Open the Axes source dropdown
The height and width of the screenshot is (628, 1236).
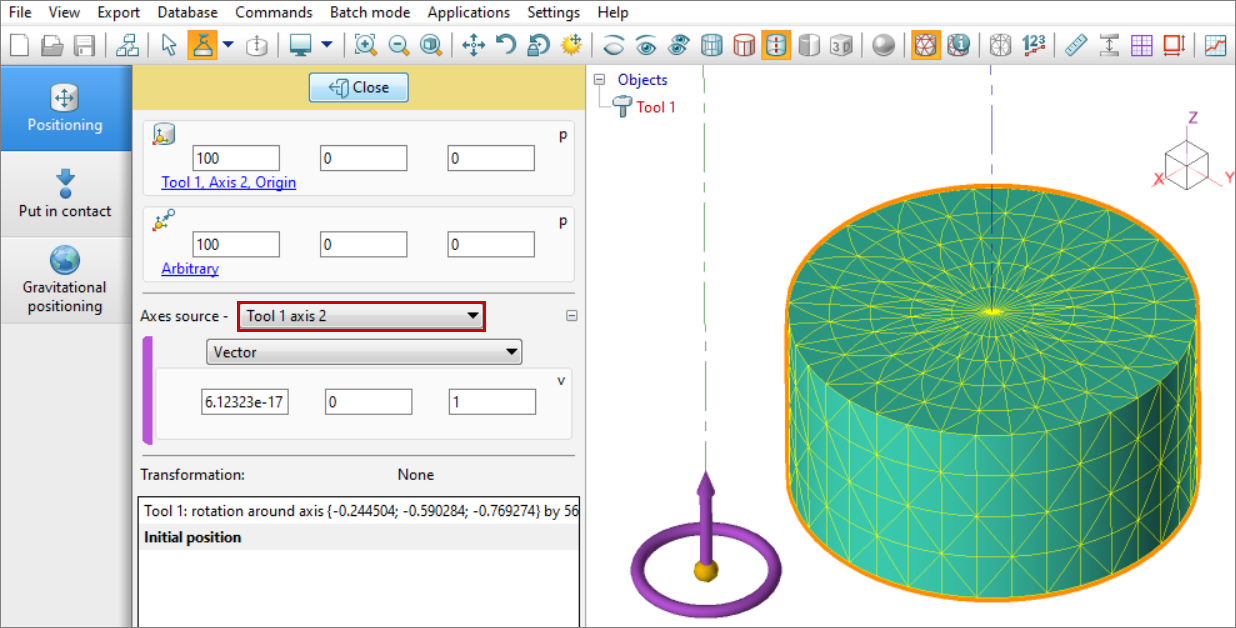[361, 316]
